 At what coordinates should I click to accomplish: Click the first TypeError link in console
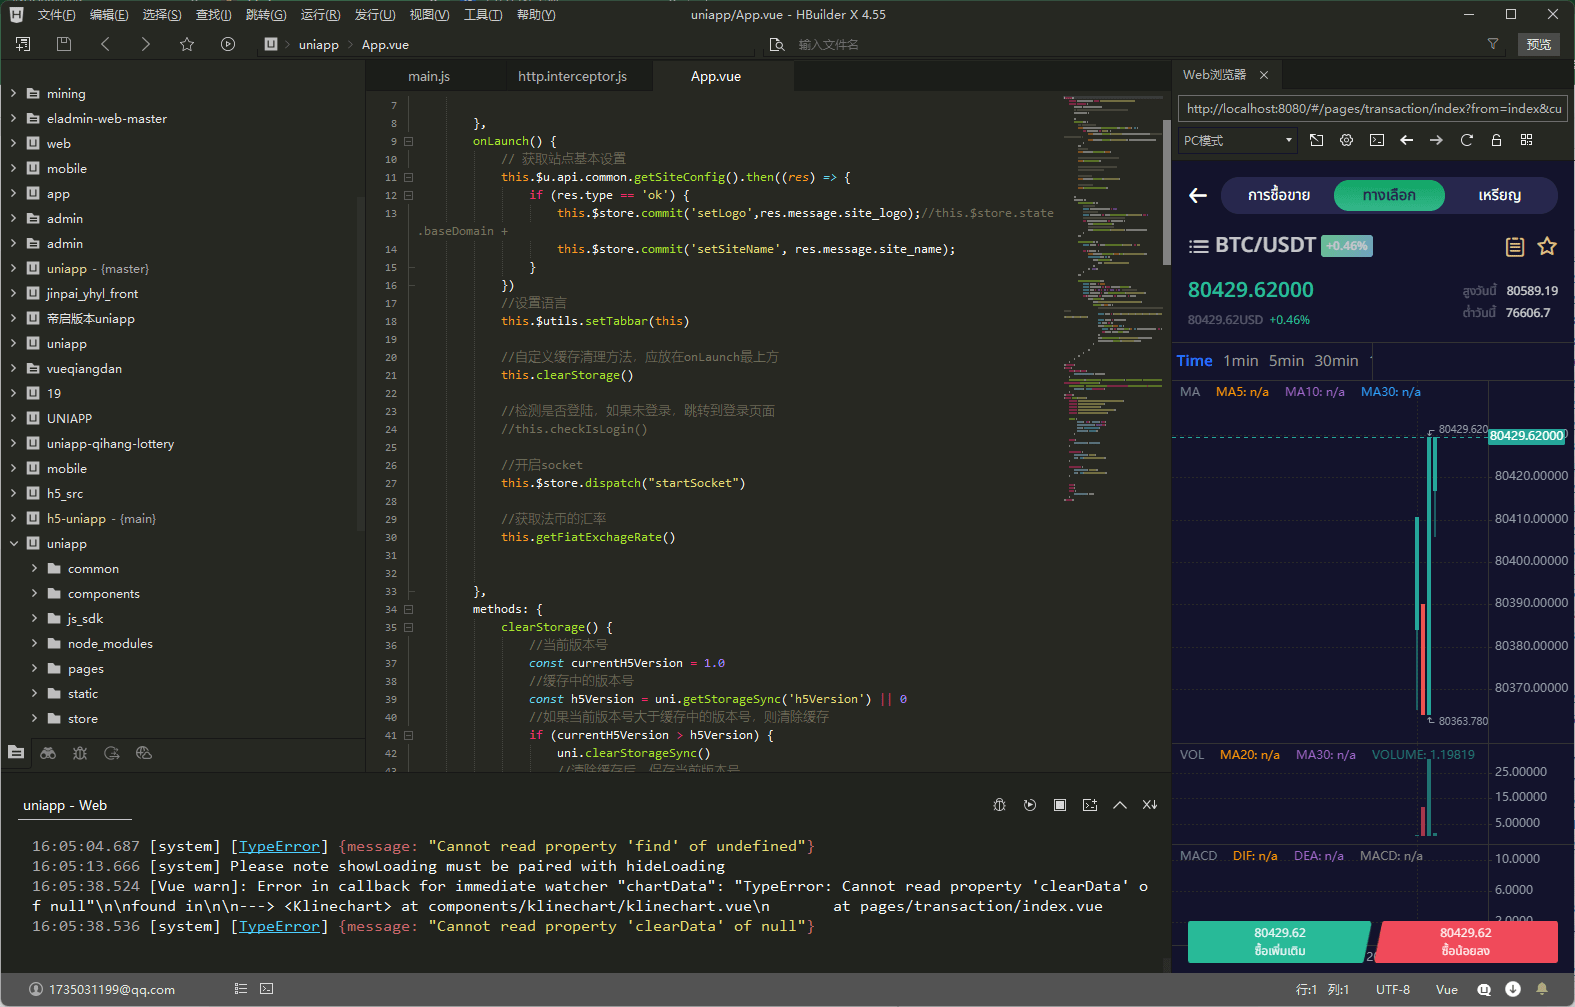coord(279,846)
